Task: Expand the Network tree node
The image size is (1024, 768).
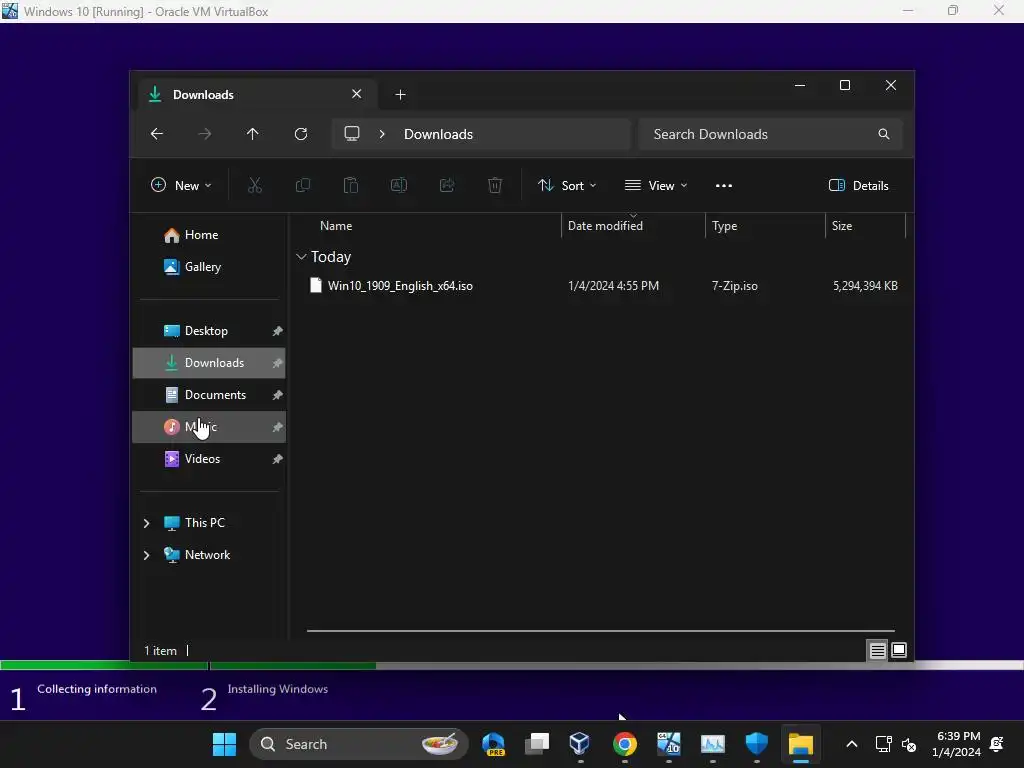Action: point(146,555)
